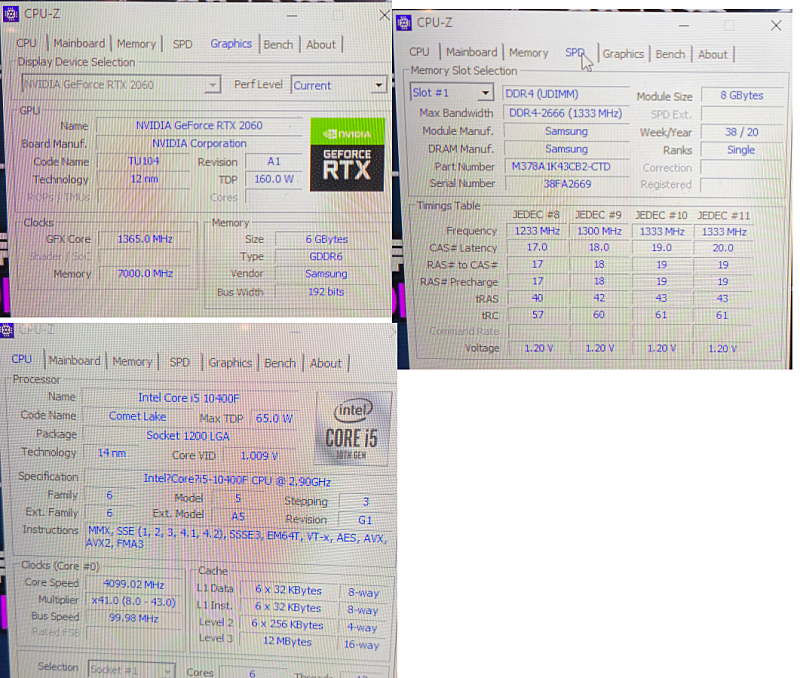Open the About tab in the Graphics window
Image resolution: width=800 pixels, height=678 pixels.
tap(320, 45)
